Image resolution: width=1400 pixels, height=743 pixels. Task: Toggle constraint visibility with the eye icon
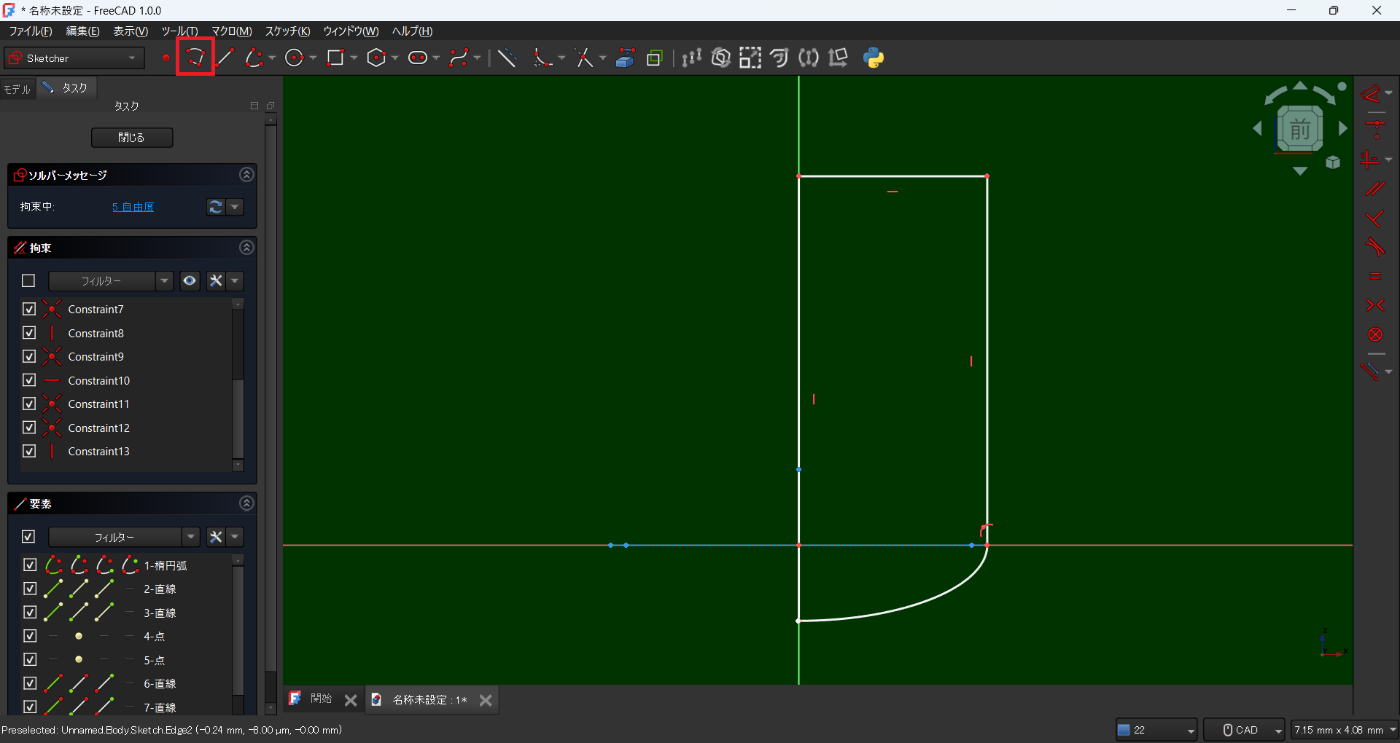[190, 281]
